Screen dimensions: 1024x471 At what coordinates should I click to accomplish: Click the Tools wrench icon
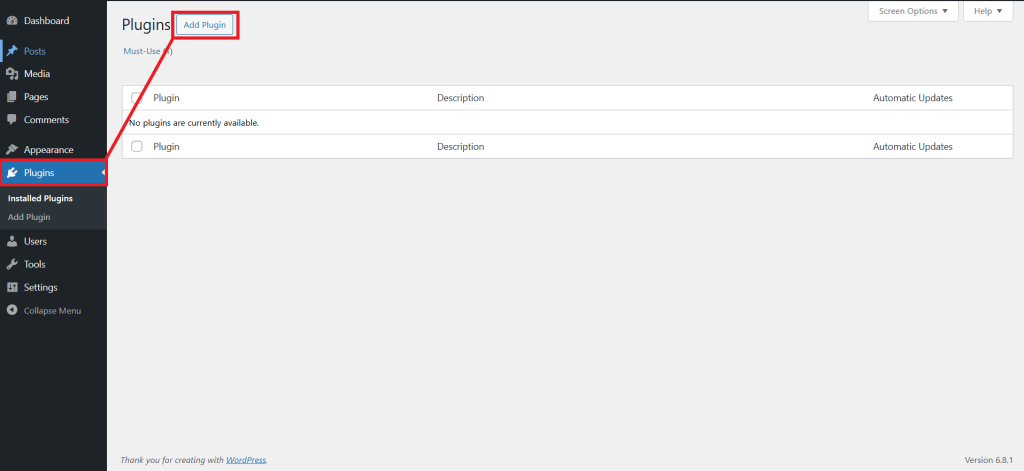coord(12,265)
